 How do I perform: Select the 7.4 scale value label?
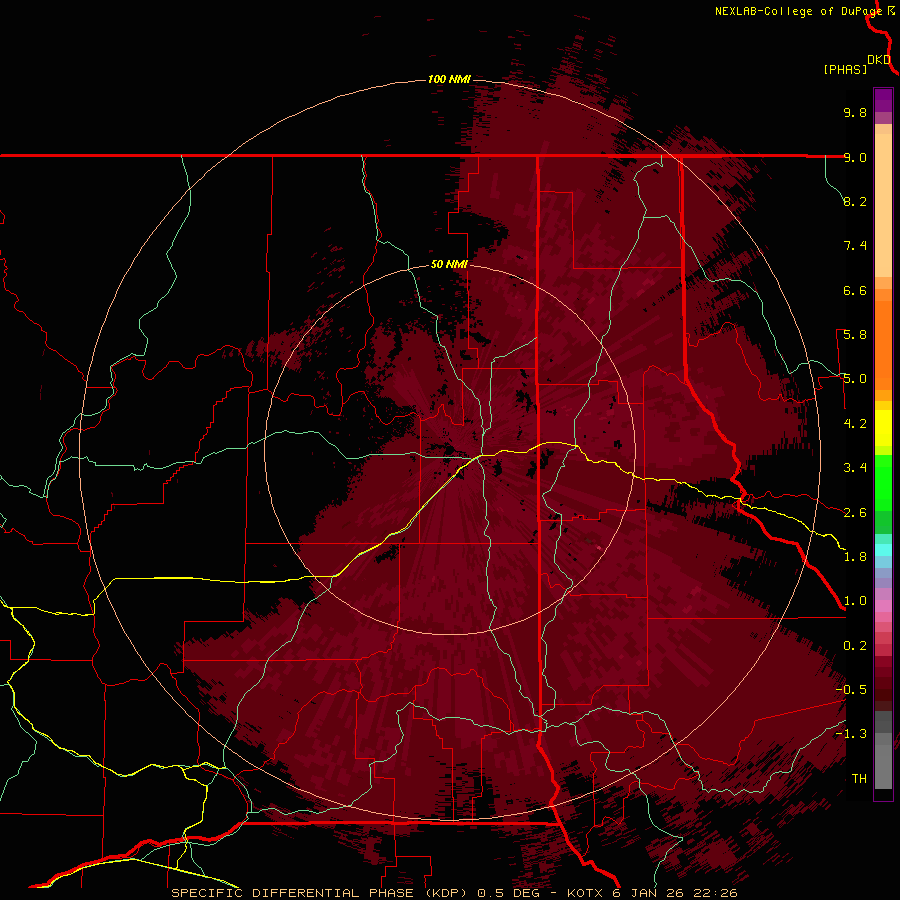[x=855, y=246]
